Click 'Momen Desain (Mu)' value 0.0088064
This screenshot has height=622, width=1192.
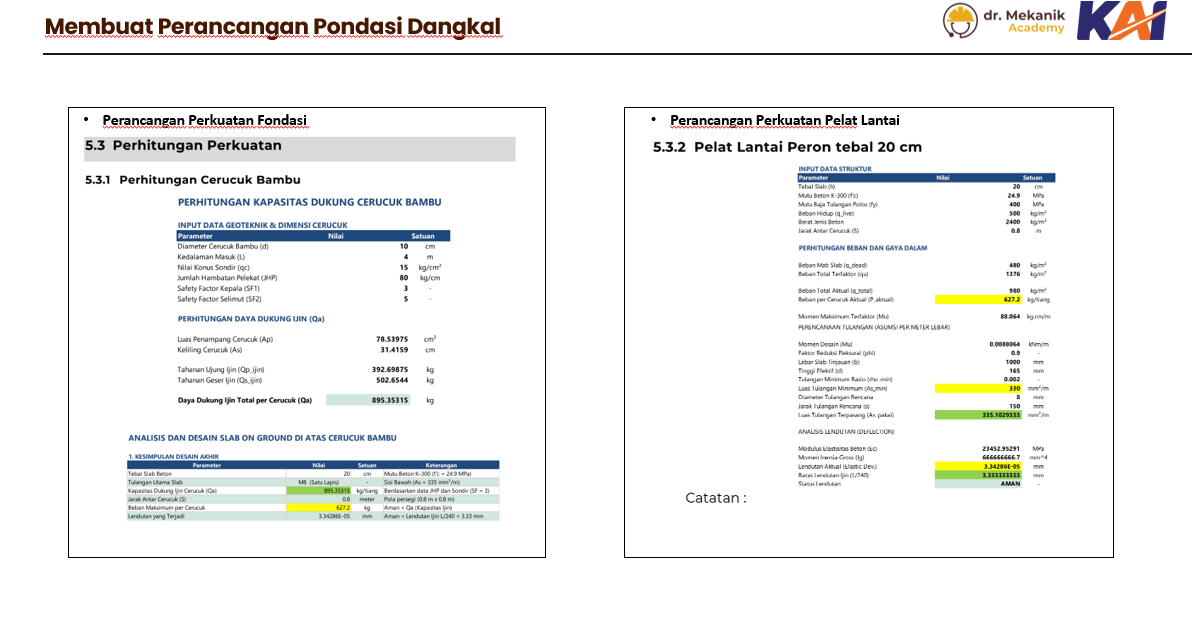(1005, 344)
